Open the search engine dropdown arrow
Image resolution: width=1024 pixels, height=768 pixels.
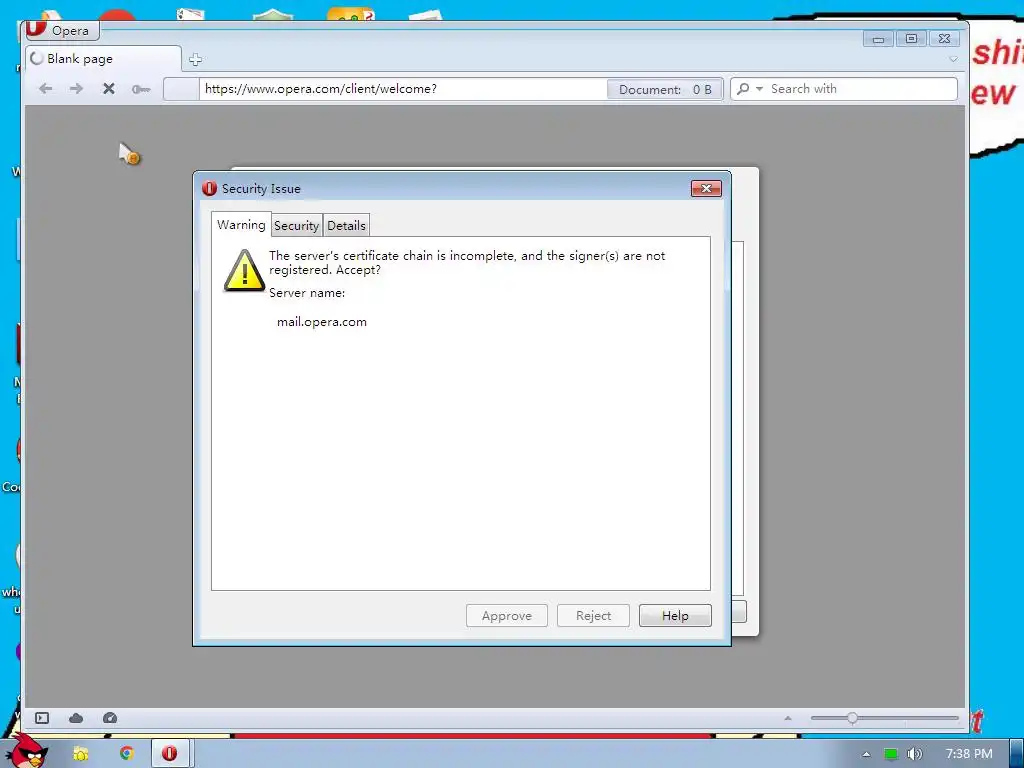[759, 89]
